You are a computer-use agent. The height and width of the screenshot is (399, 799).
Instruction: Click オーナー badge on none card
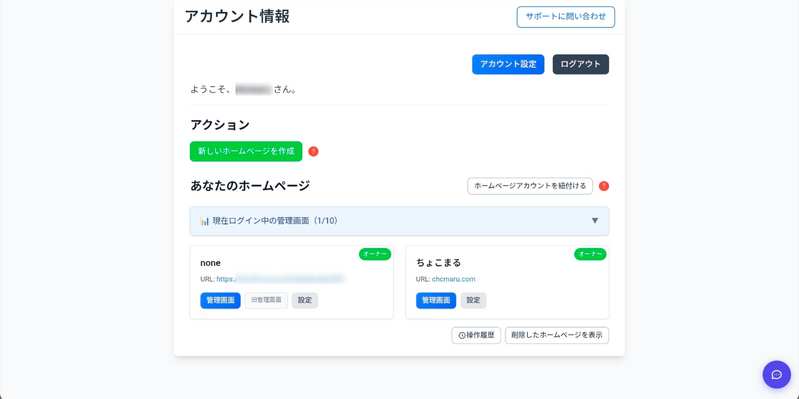pyautogui.click(x=375, y=254)
